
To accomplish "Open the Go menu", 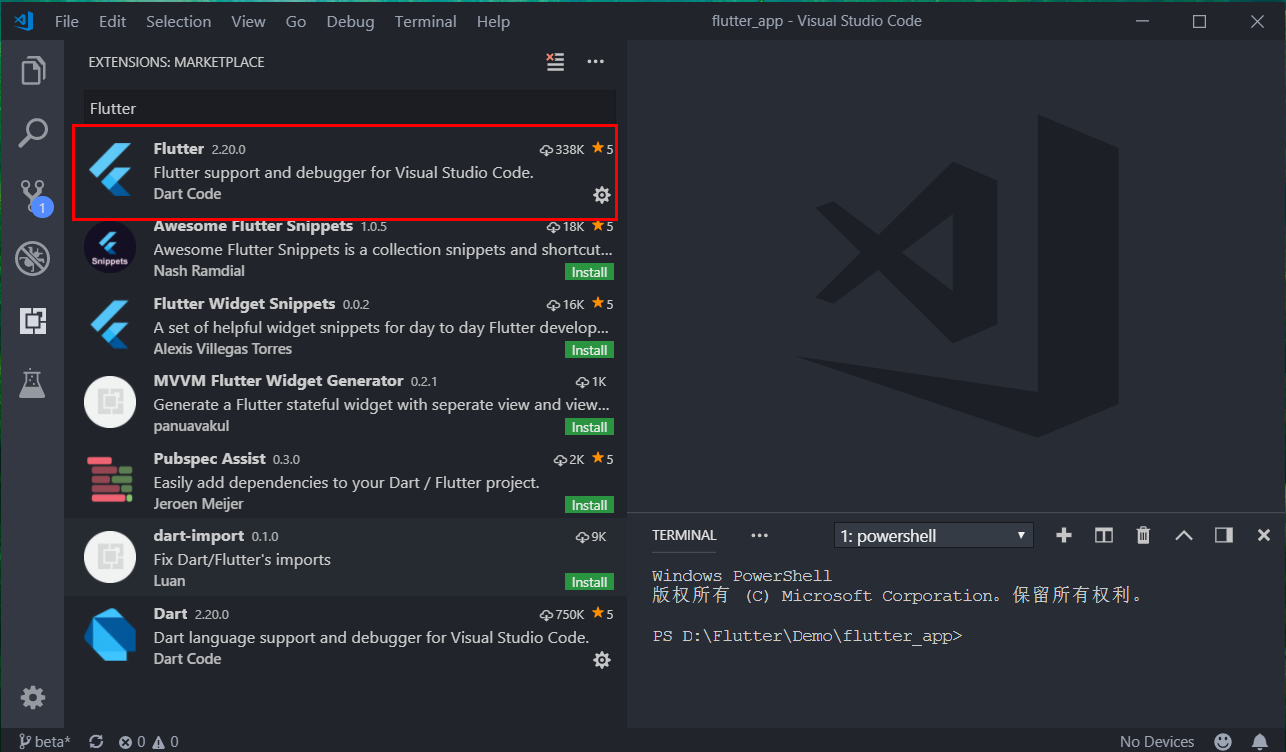I will (296, 21).
